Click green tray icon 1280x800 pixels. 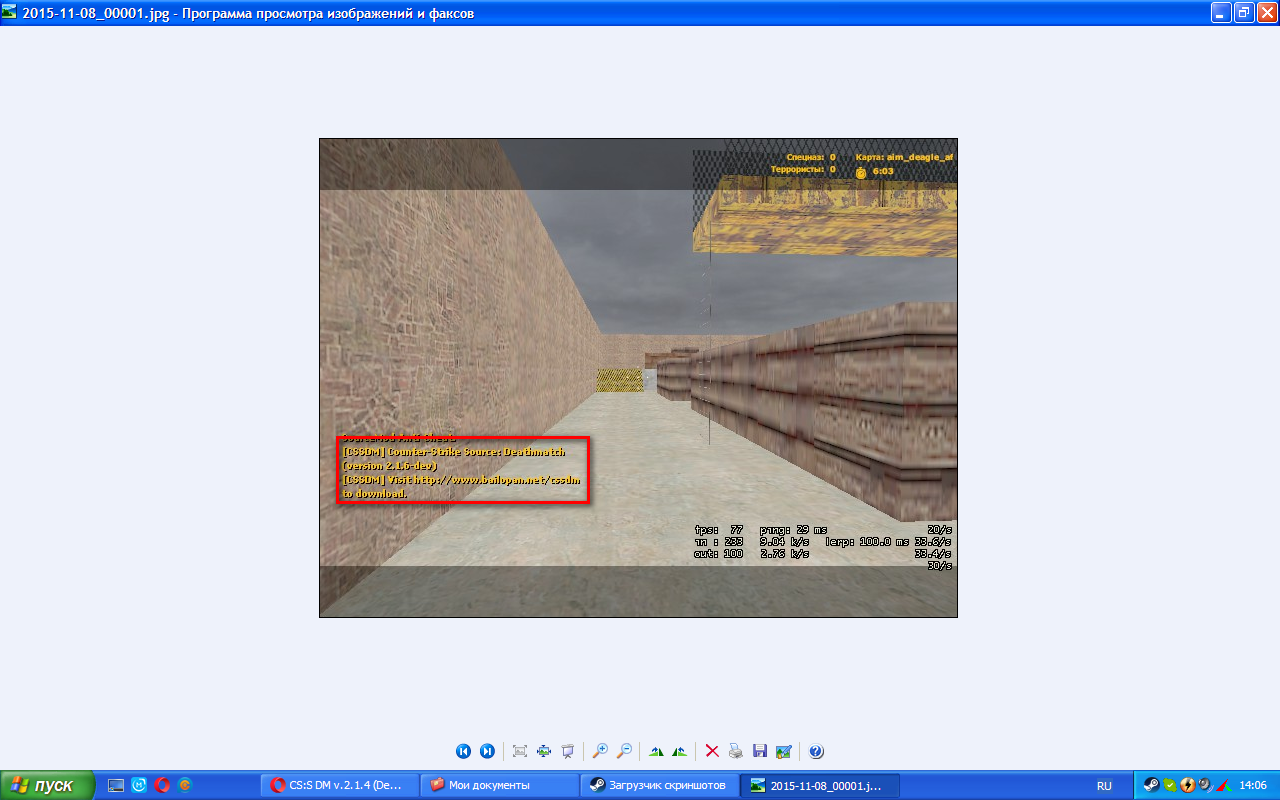click(1169, 785)
